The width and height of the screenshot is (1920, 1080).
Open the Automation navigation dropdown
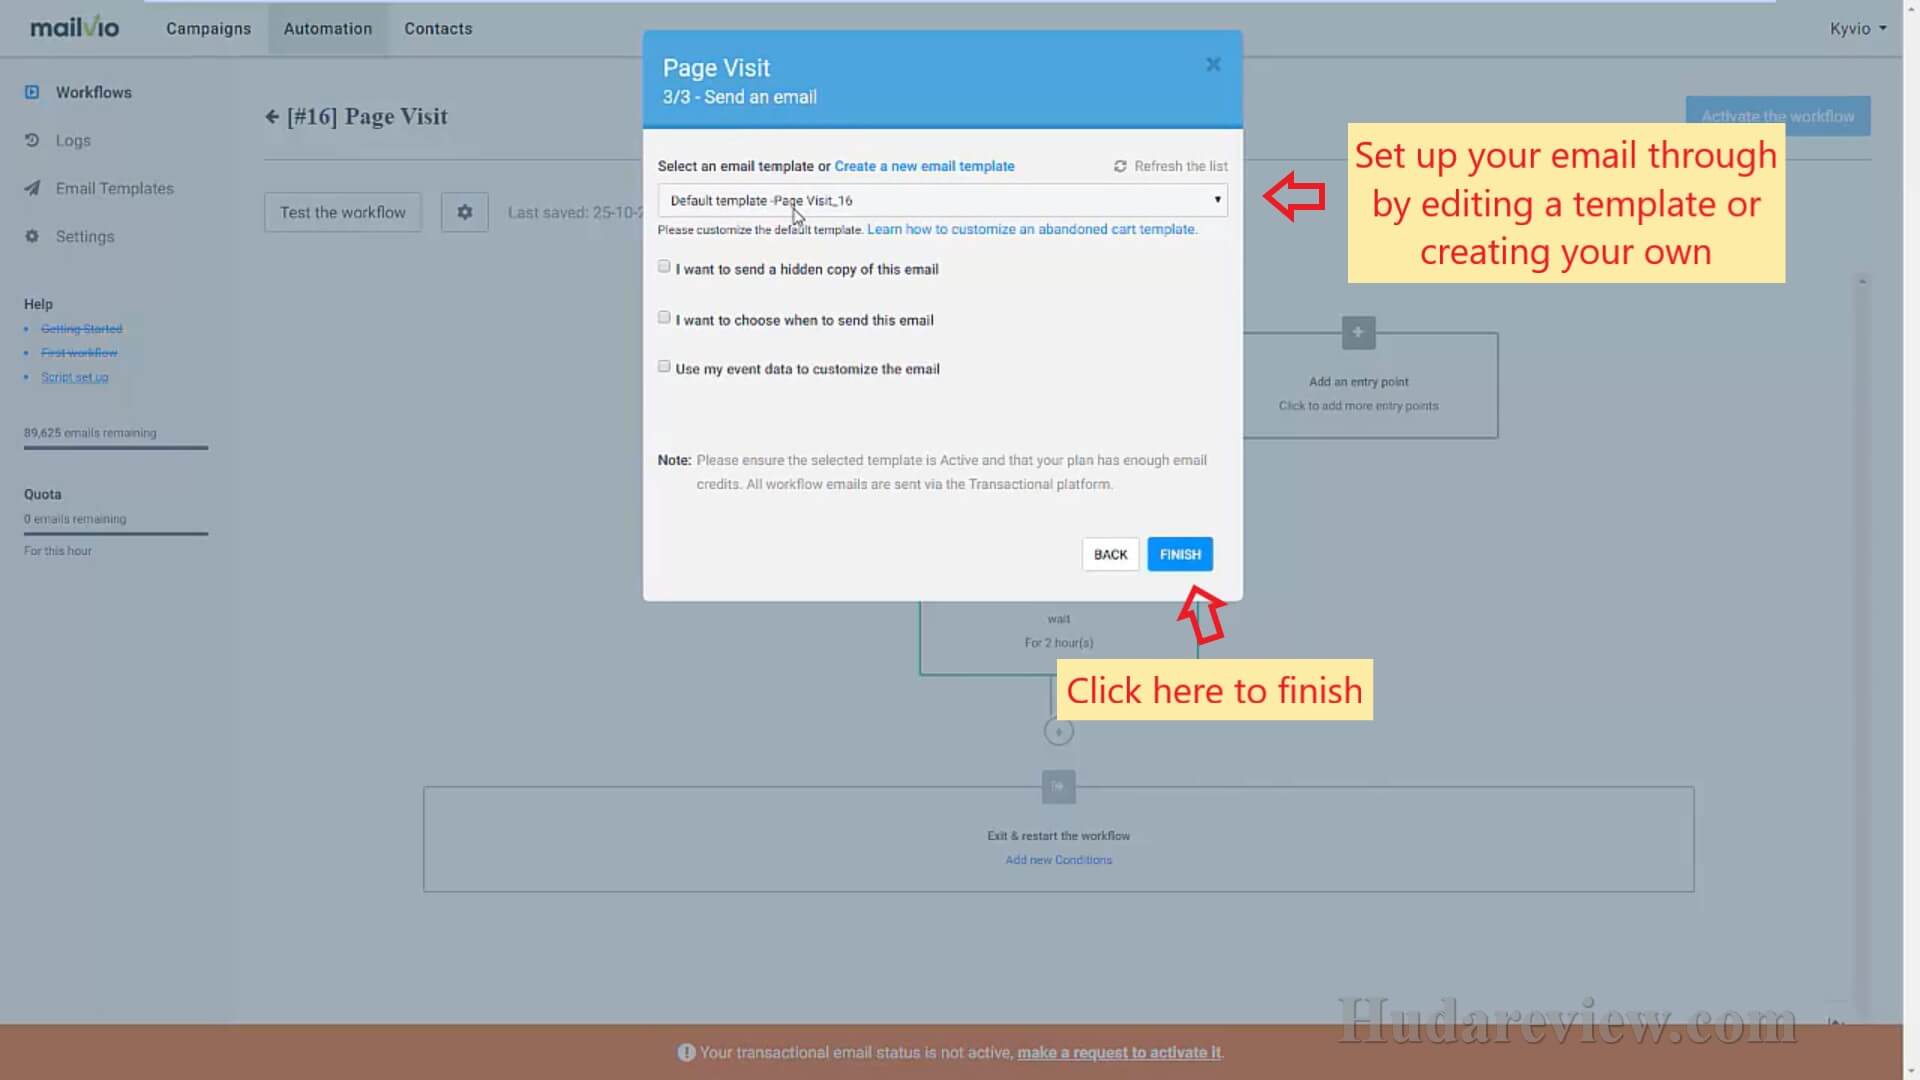pyautogui.click(x=327, y=28)
